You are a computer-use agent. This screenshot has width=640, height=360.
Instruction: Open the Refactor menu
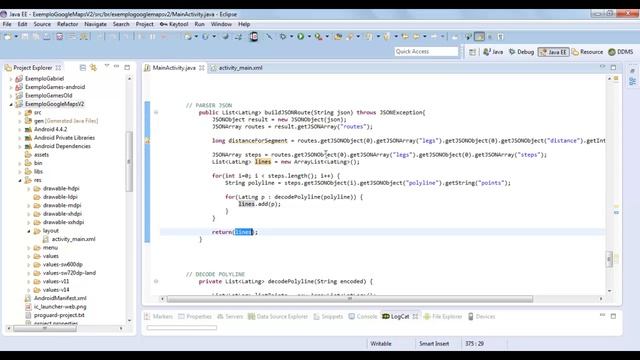click(67, 24)
